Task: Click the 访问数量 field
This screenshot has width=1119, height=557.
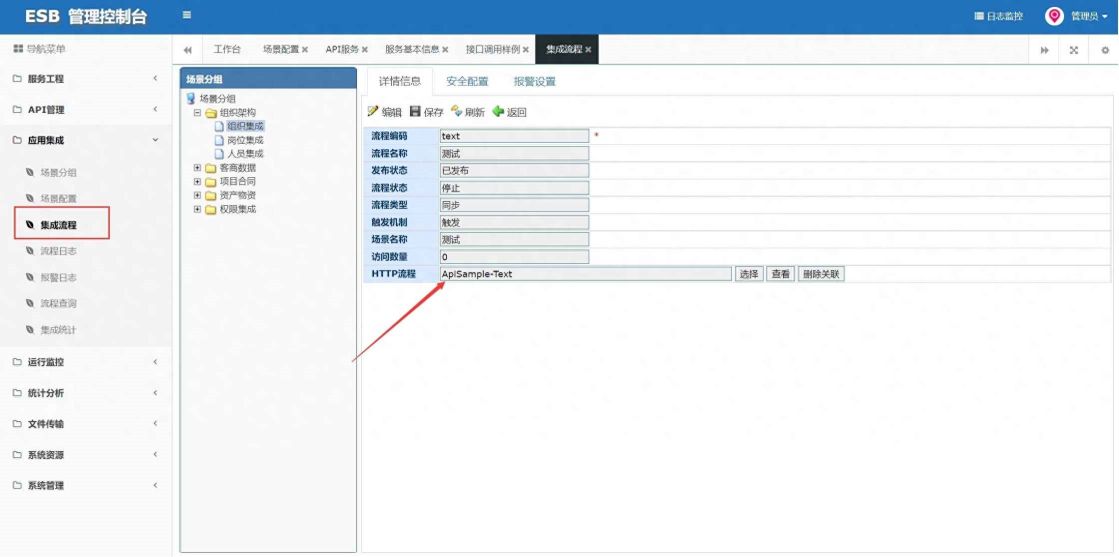Action: click(514, 256)
